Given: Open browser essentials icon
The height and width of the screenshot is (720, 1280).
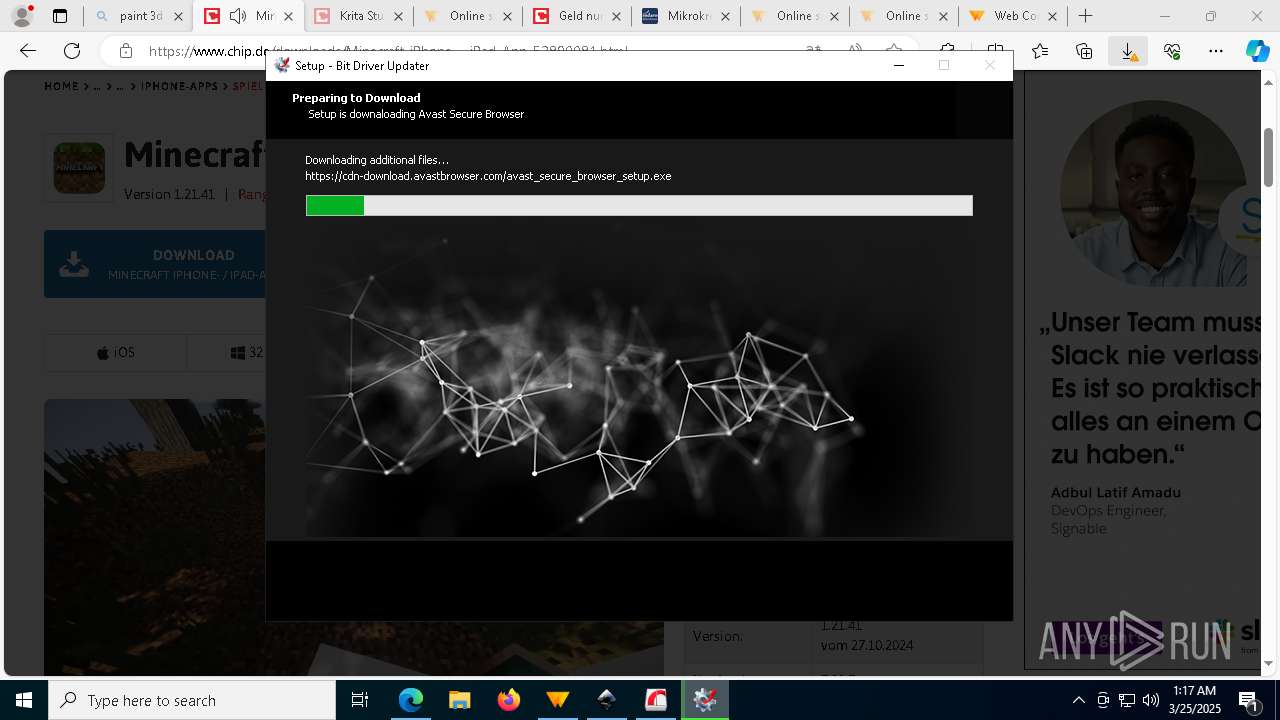Looking at the screenshot, I should [1172, 51].
